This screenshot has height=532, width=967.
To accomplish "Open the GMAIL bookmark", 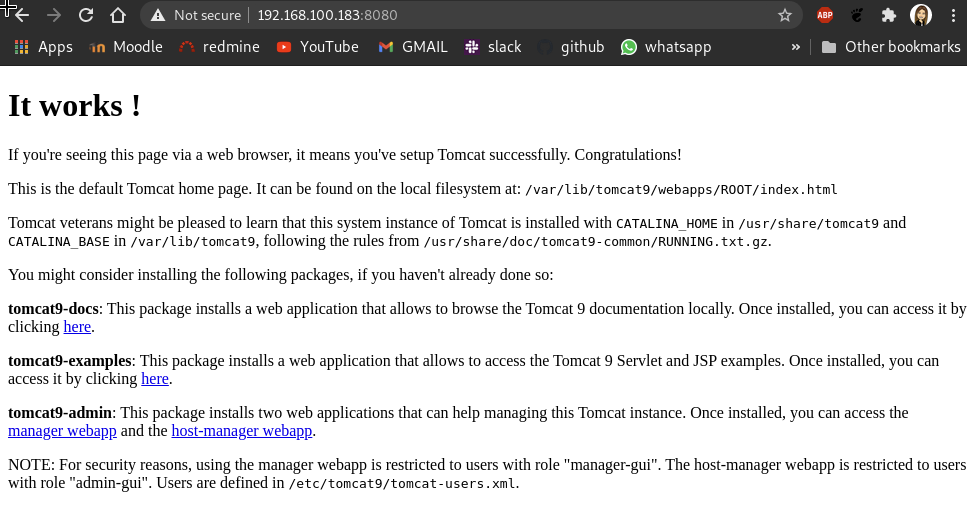I will [412, 47].
